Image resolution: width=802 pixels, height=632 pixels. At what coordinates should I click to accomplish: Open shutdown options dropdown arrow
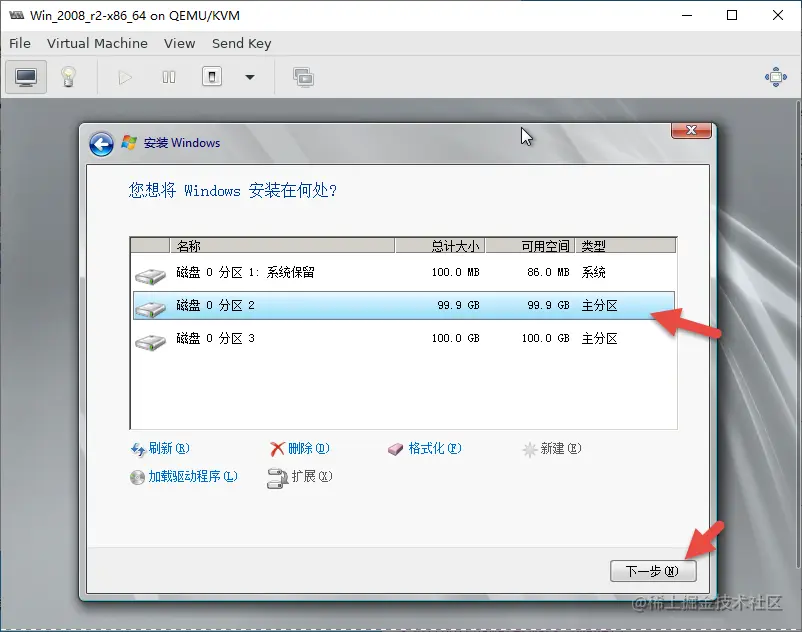click(250, 77)
